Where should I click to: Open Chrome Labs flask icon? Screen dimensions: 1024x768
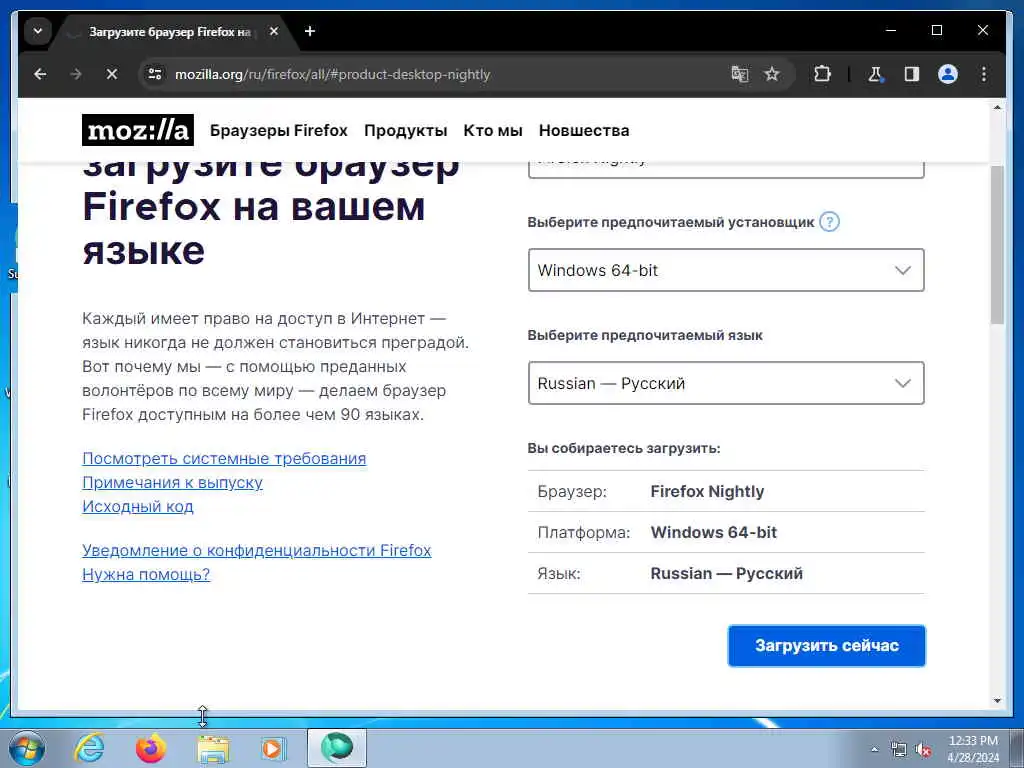coord(875,74)
